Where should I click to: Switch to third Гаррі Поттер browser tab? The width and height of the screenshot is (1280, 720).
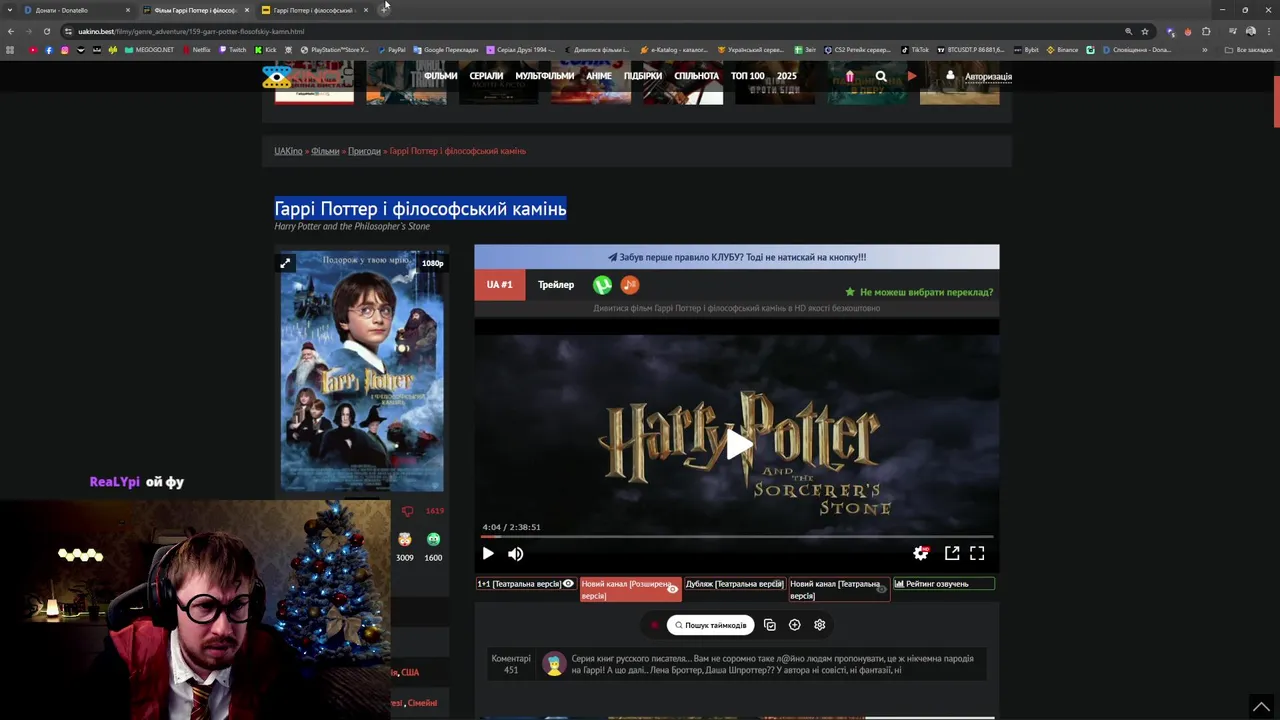[x=315, y=10]
